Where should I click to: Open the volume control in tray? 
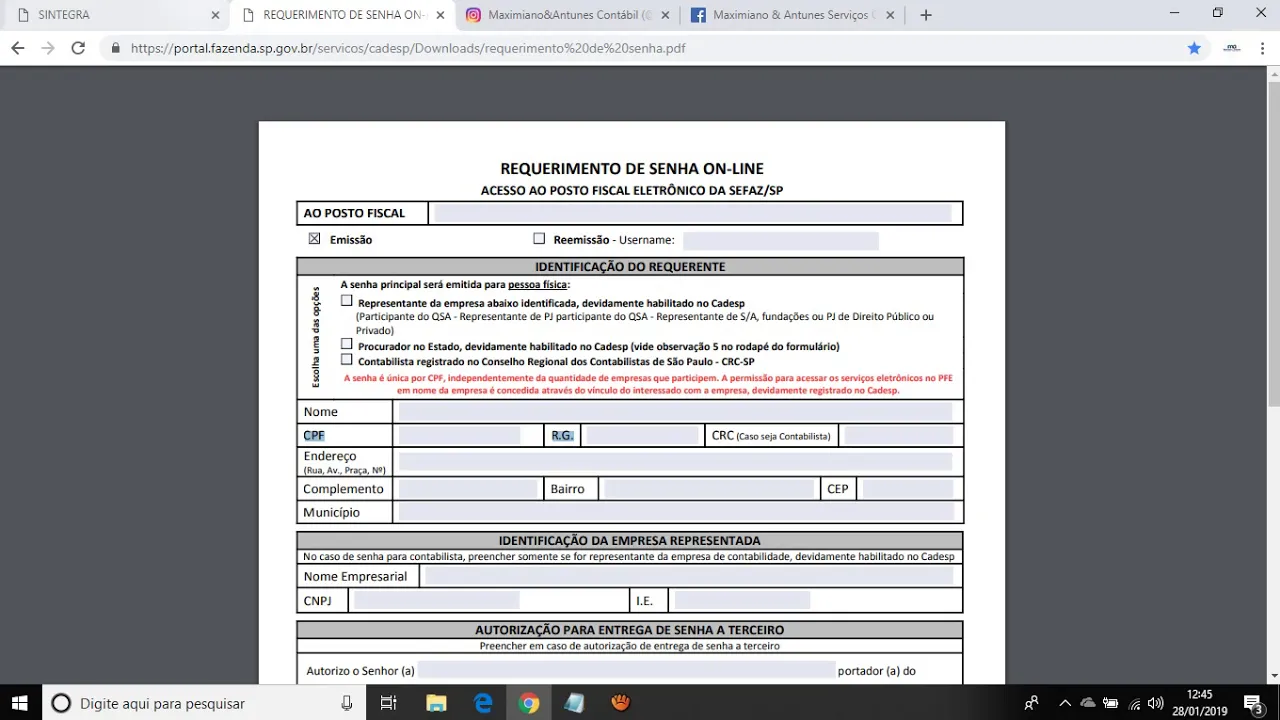1156,703
